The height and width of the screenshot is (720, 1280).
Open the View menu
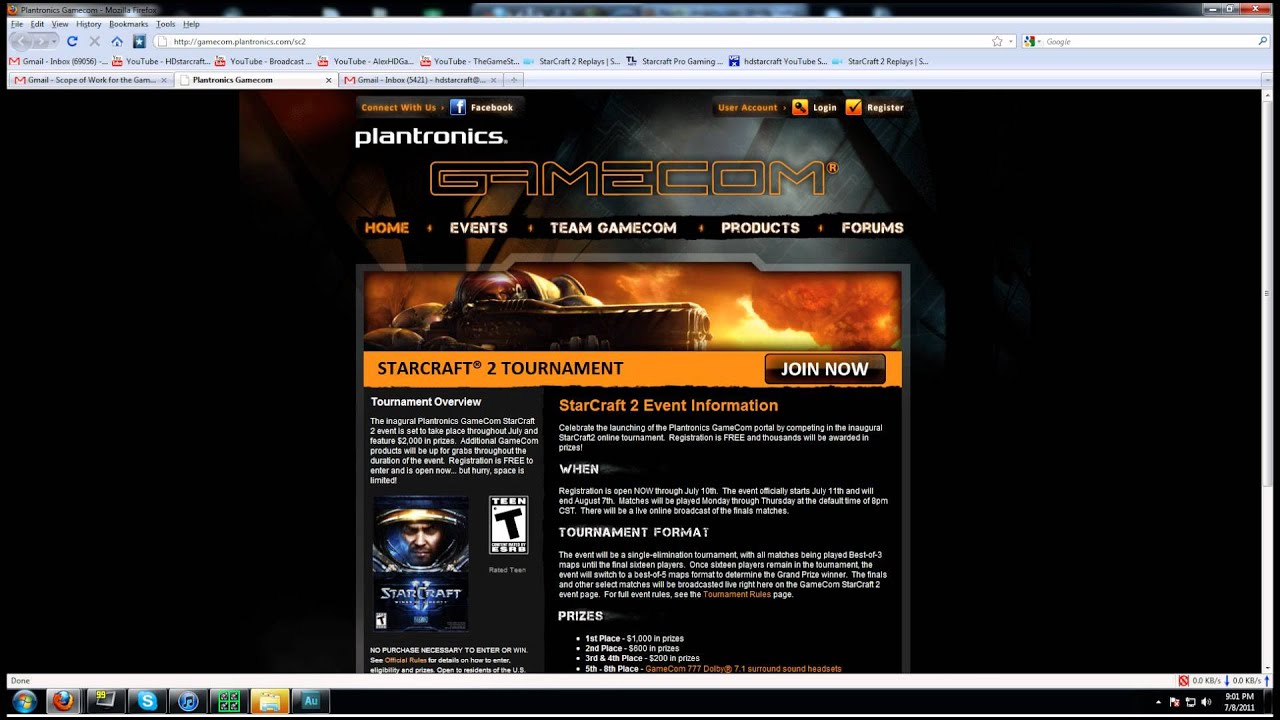pos(60,24)
